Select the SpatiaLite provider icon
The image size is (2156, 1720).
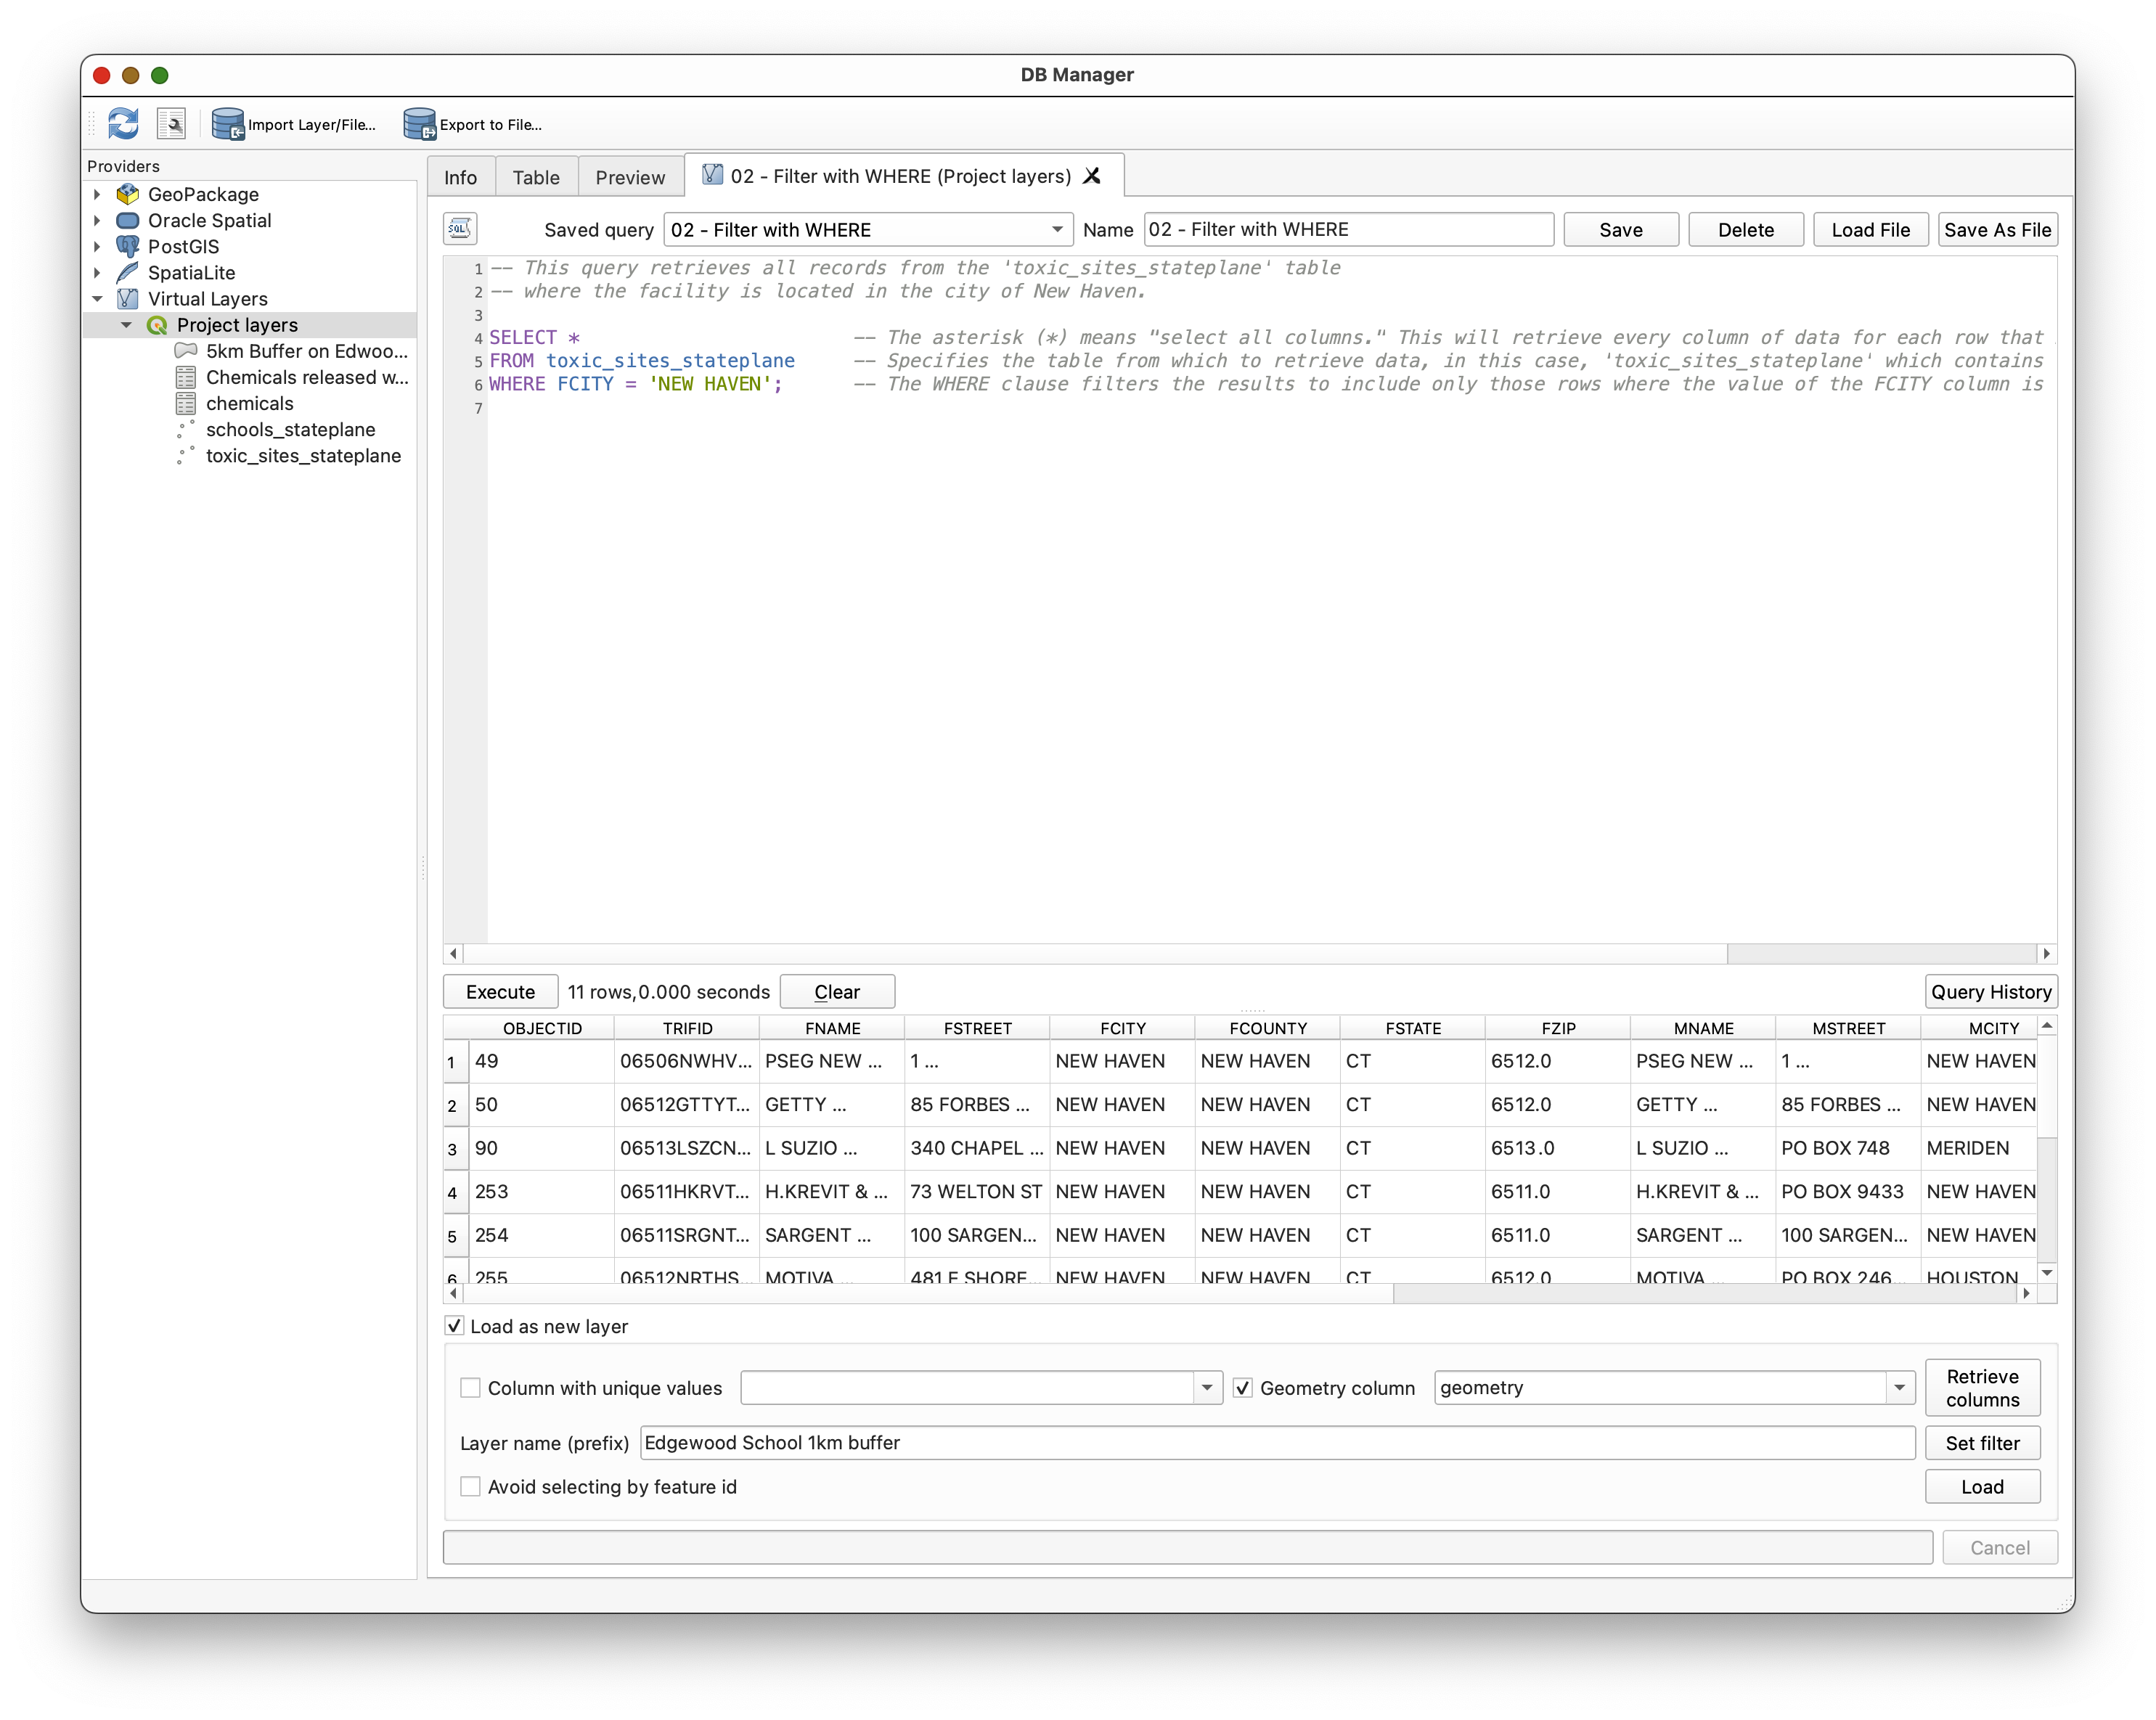tap(128, 272)
